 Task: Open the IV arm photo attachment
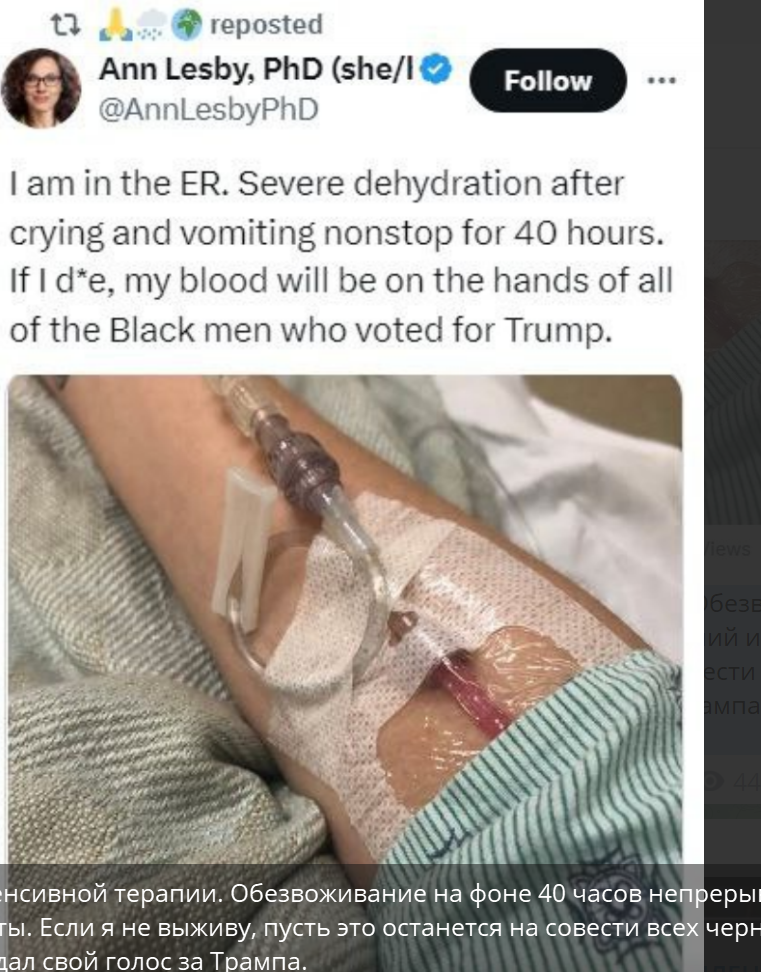click(x=345, y=620)
